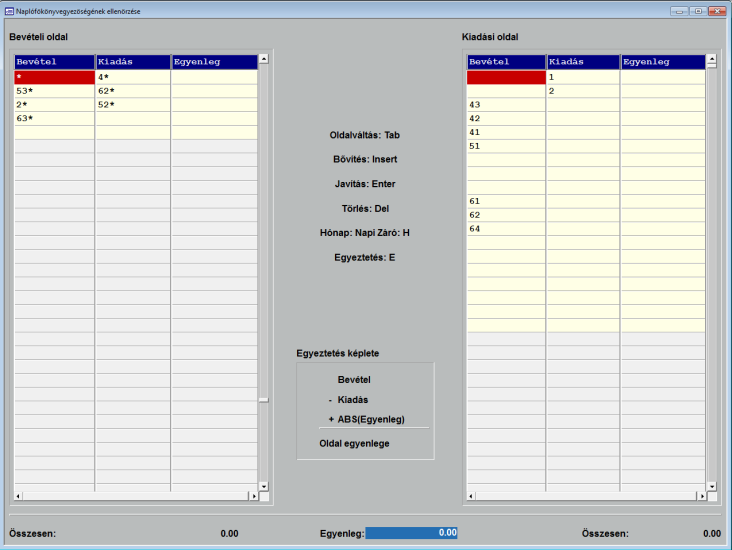Click Kiadás header in Bevételi oldal table
Viewport: 732px width, 550px height.
133,62
